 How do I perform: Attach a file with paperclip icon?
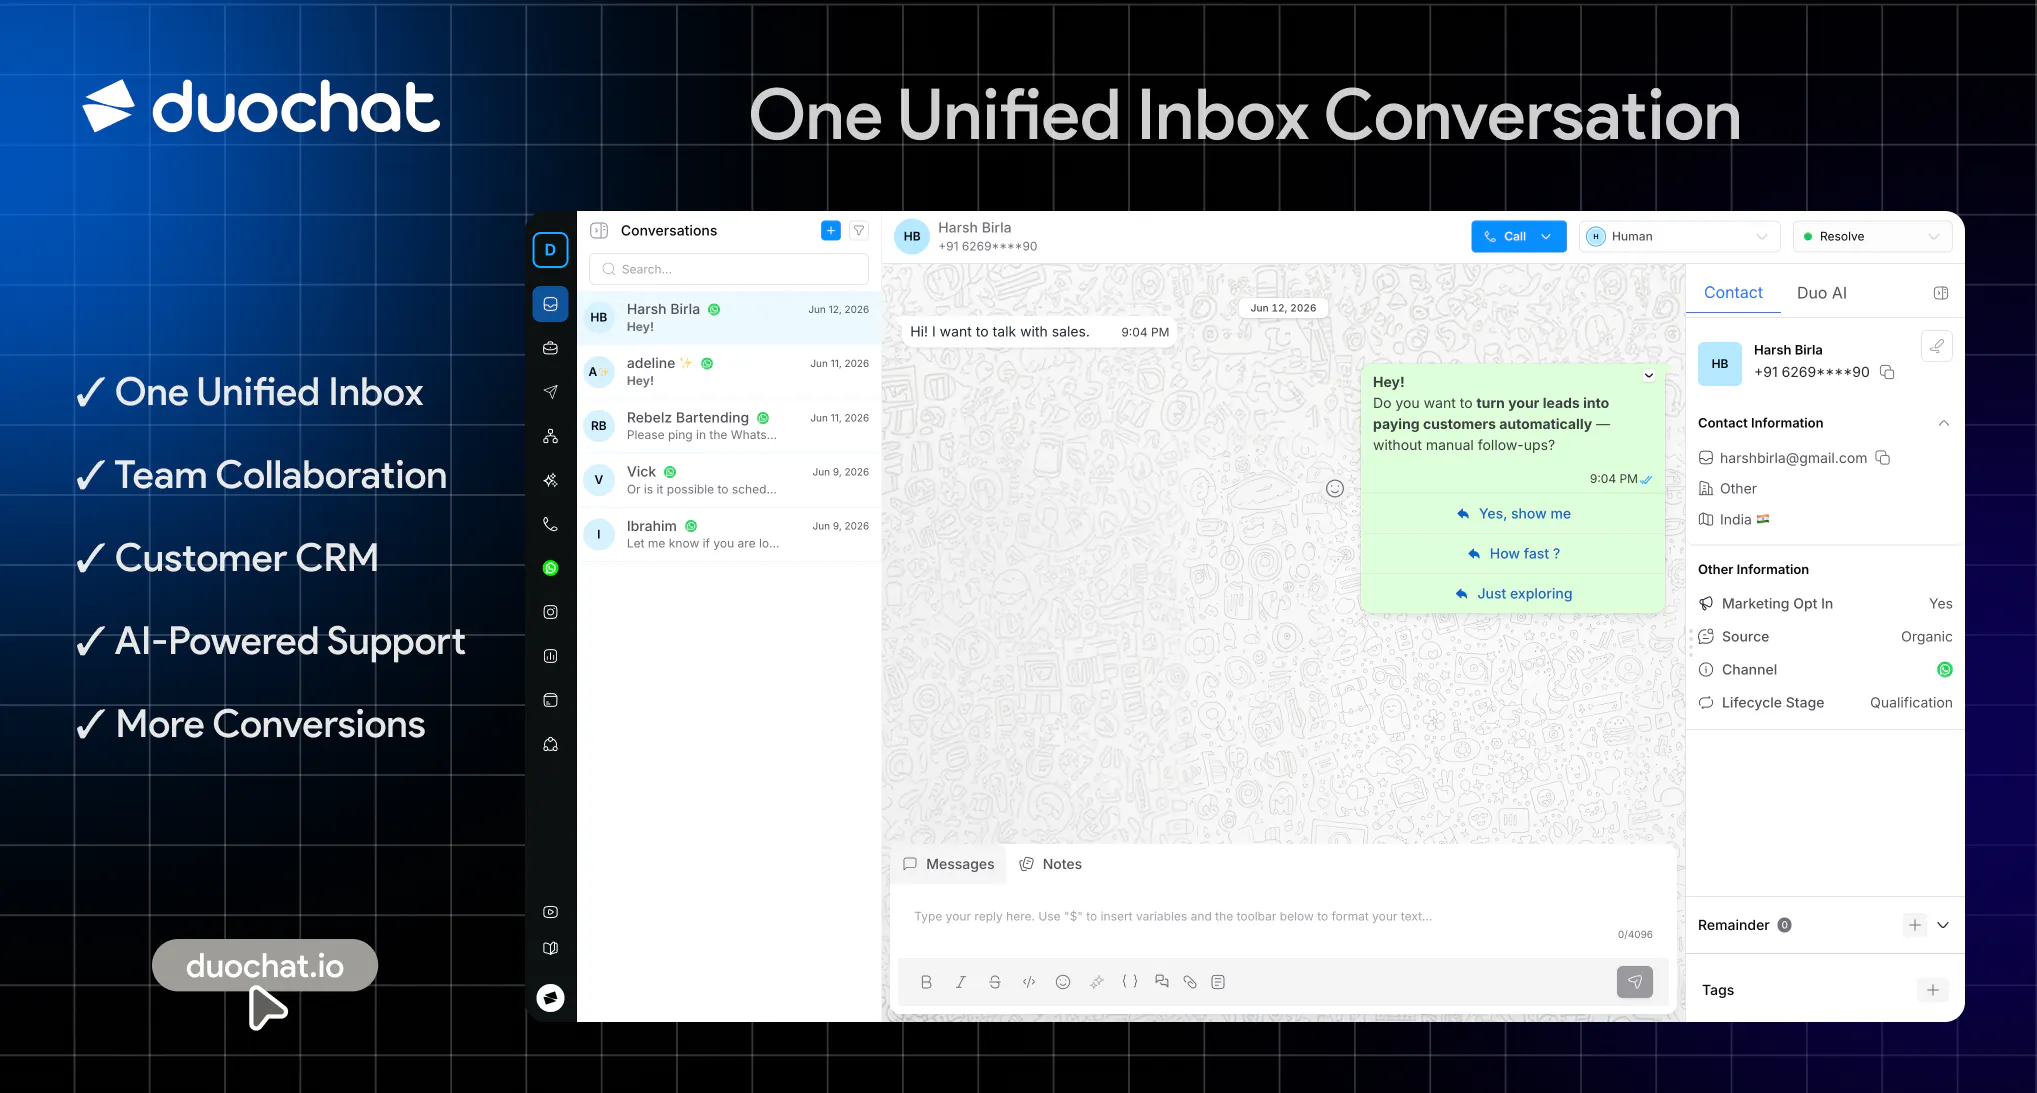(1190, 982)
